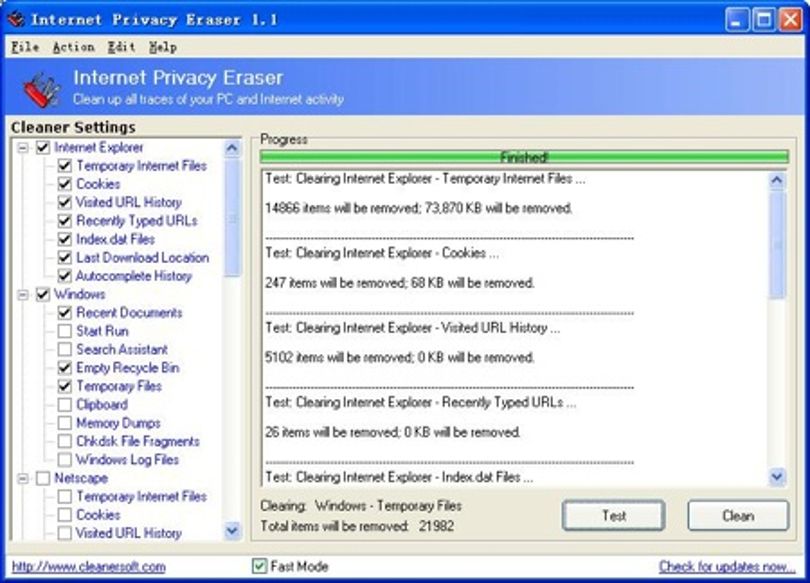
Task: Maximize the Internet Privacy Eraser window
Action: click(764, 20)
